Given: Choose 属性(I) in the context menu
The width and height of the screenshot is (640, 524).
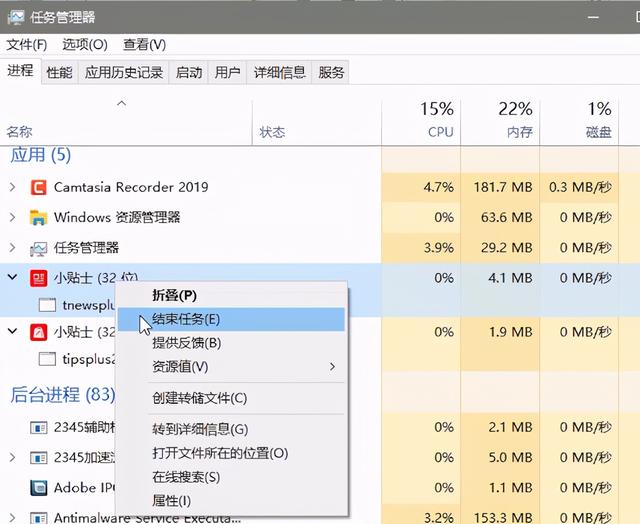Looking at the screenshot, I should point(231,501).
